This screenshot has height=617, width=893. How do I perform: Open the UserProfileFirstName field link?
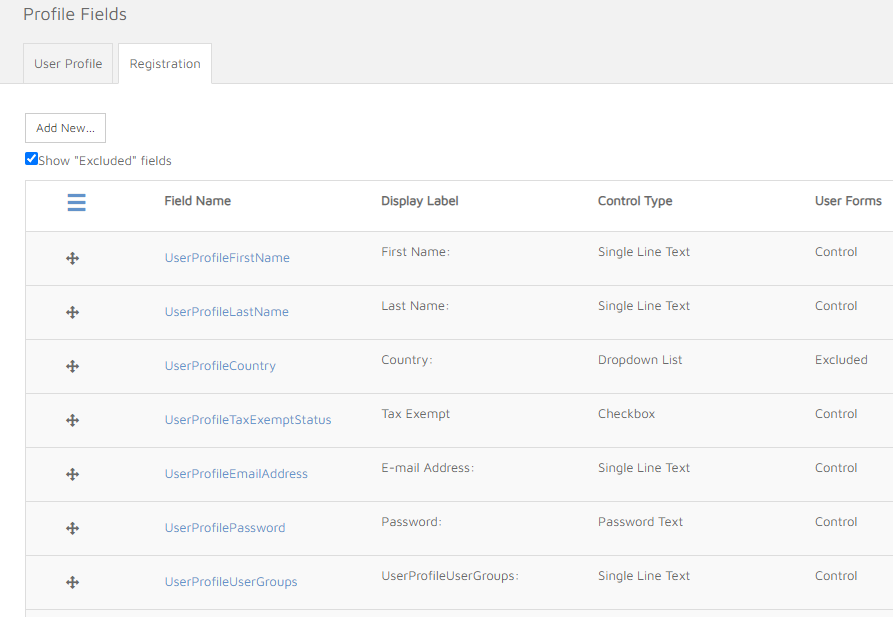tap(227, 258)
